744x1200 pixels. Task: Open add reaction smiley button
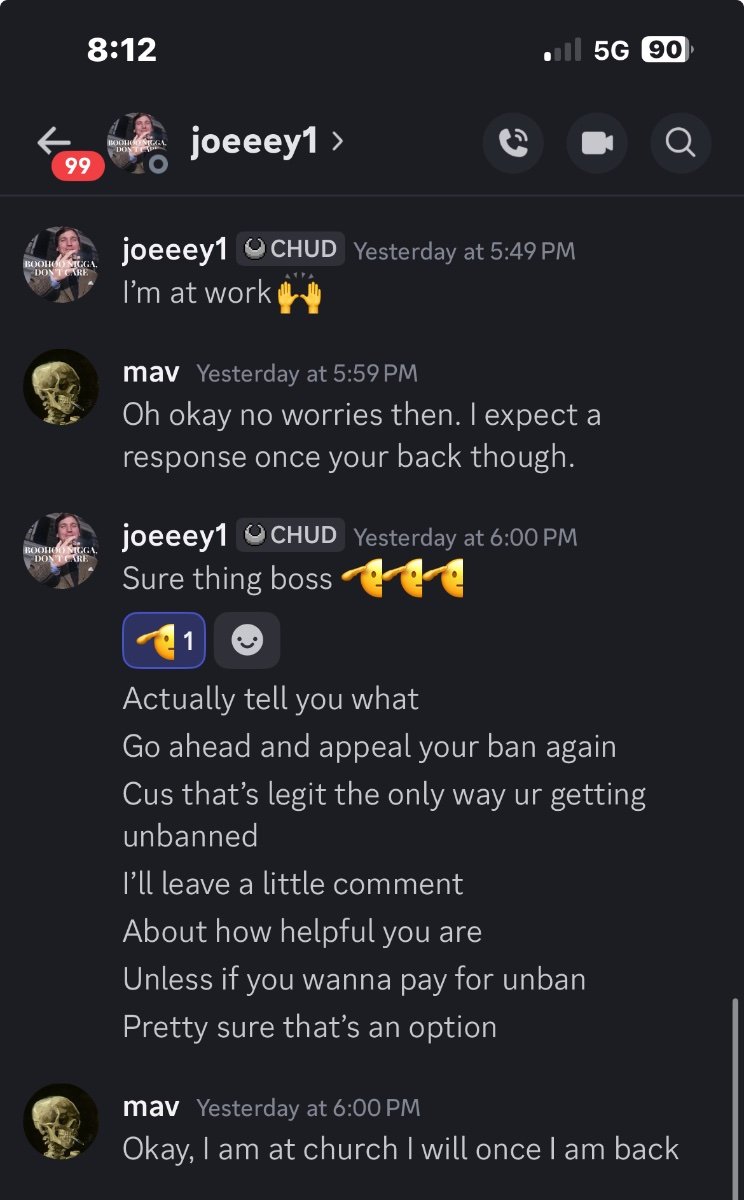(247, 640)
